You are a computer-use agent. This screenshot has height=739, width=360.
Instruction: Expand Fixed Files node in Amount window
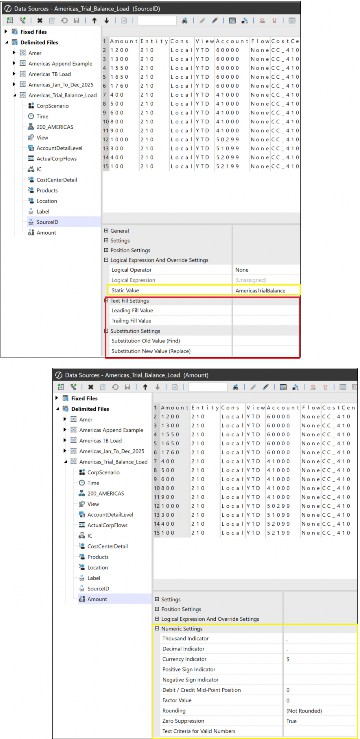57,398
